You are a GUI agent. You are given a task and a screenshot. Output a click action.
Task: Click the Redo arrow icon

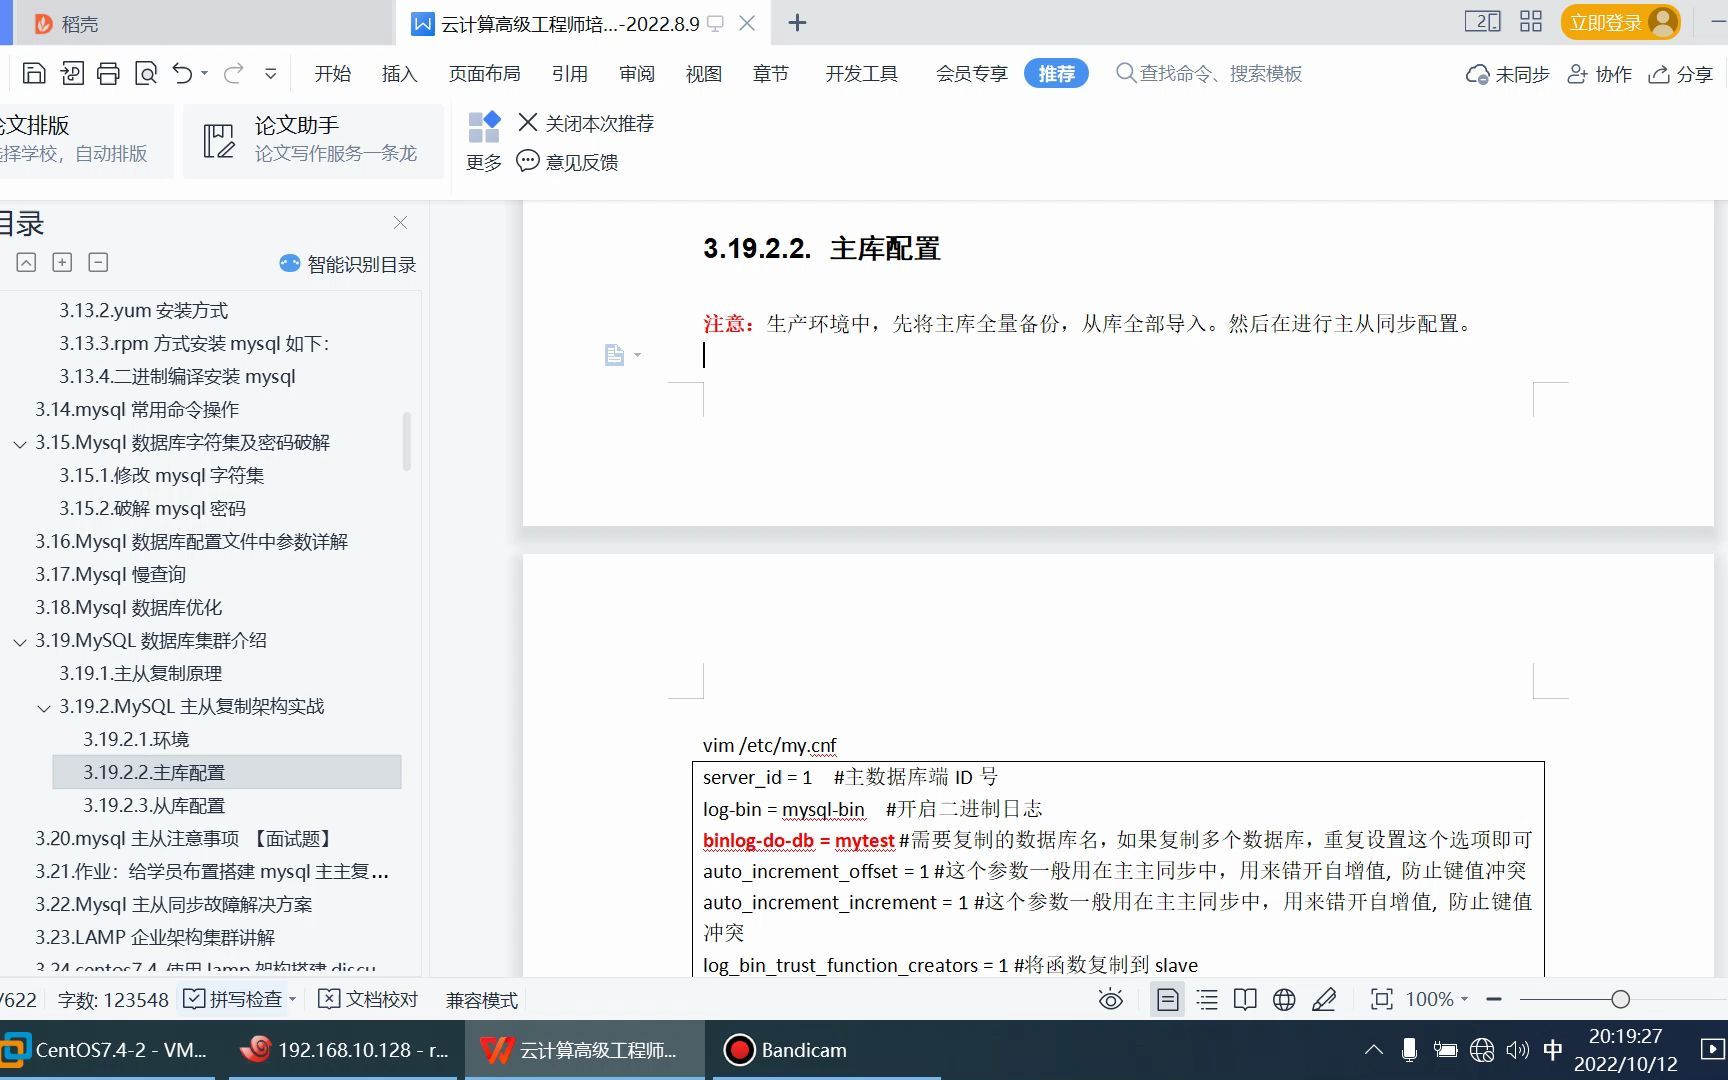(234, 73)
